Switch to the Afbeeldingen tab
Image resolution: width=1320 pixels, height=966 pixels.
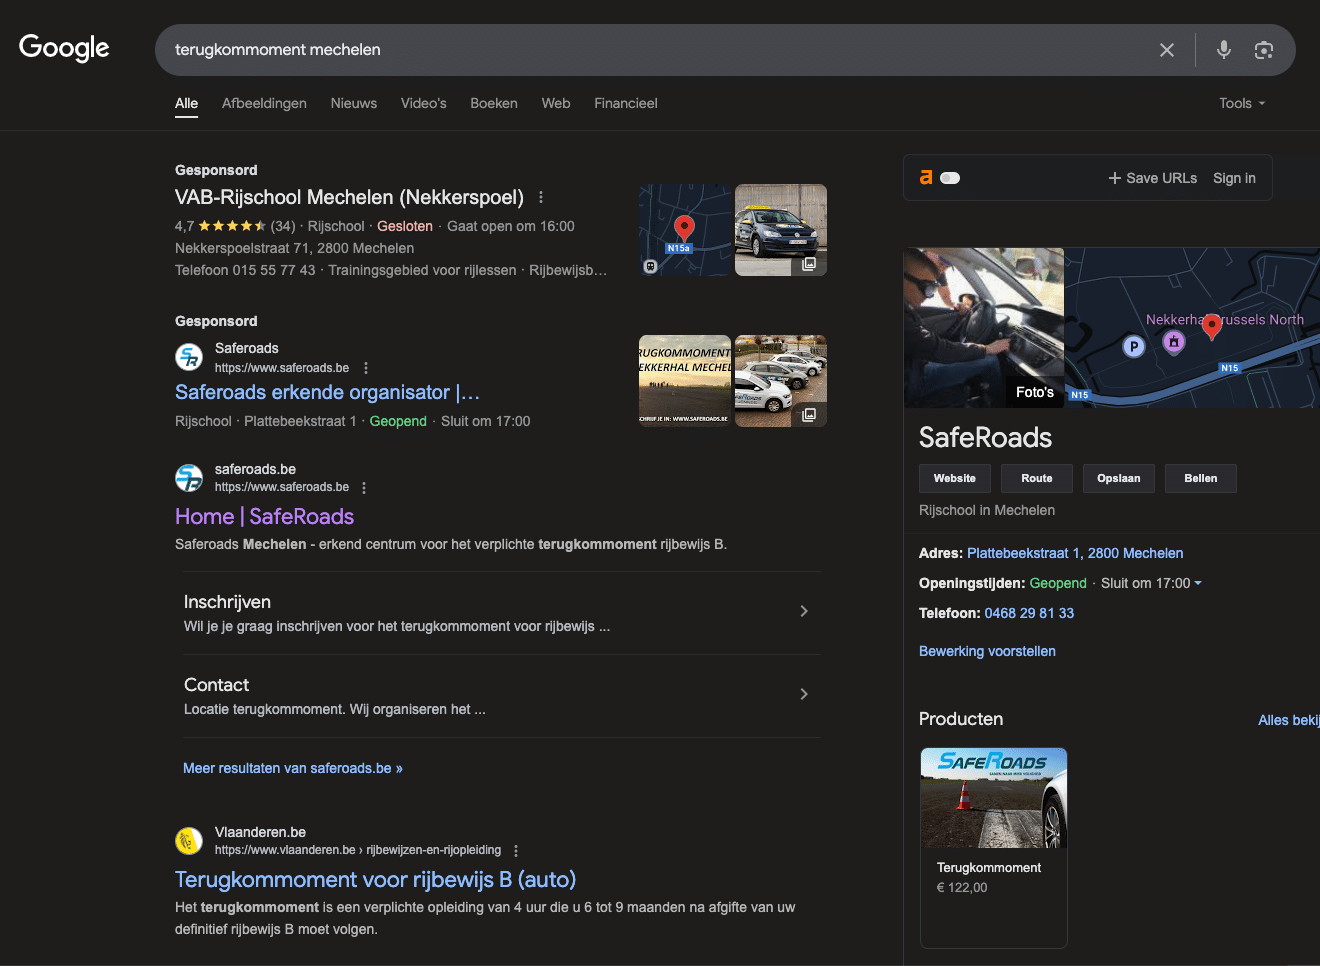coord(264,103)
